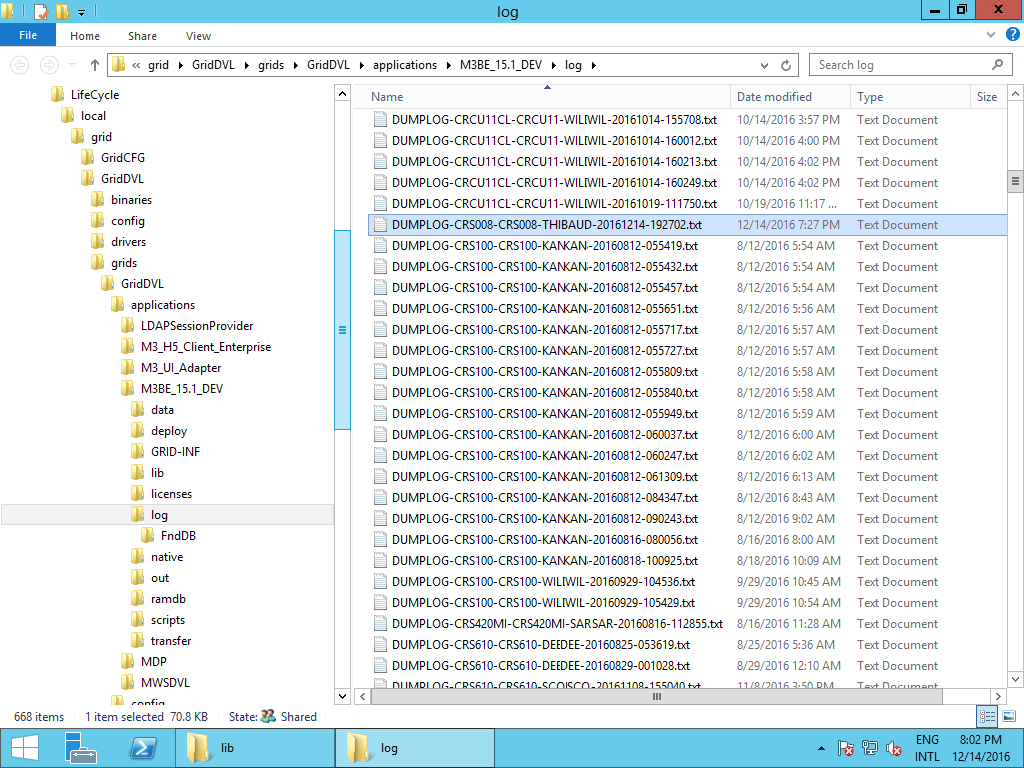Switch to large icons thumbnail view
This screenshot has height=768, width=1024.
1006,716
